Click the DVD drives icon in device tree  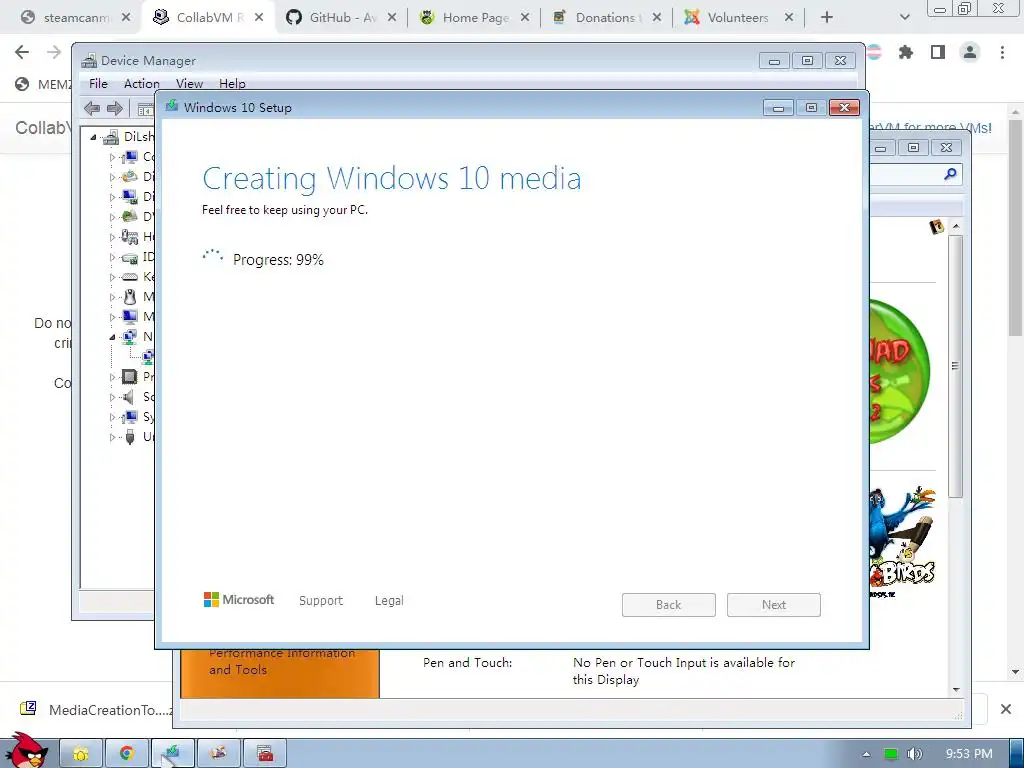point(130,217)
